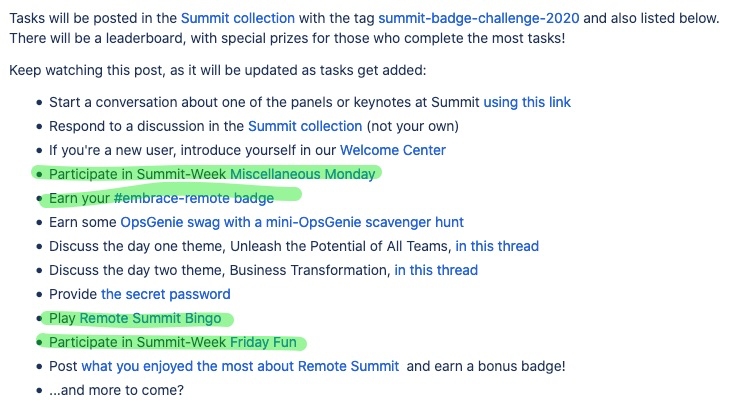Image resolution: width=730 pixels, height=408 pixels.
Task: Open the summit-badge-challenge-2020 tag link
Action: [479, 18]
